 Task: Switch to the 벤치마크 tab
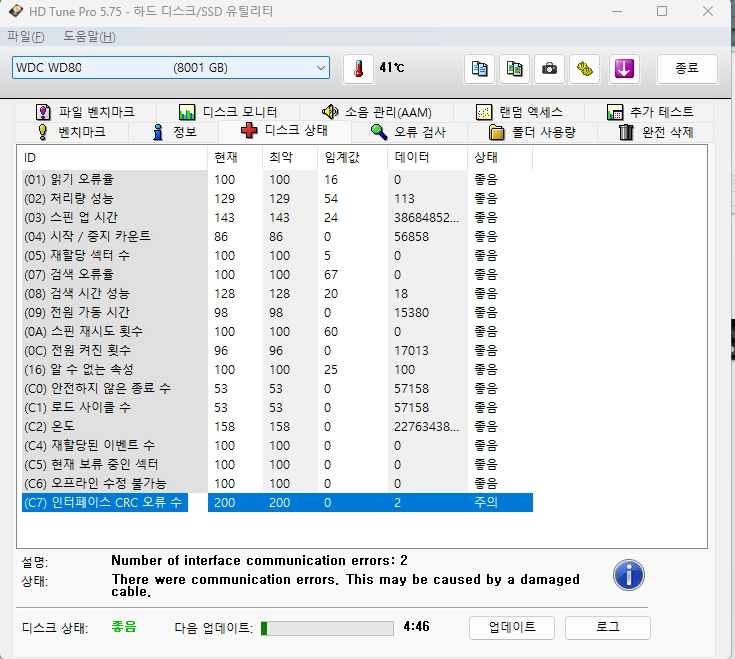(71, 132)
